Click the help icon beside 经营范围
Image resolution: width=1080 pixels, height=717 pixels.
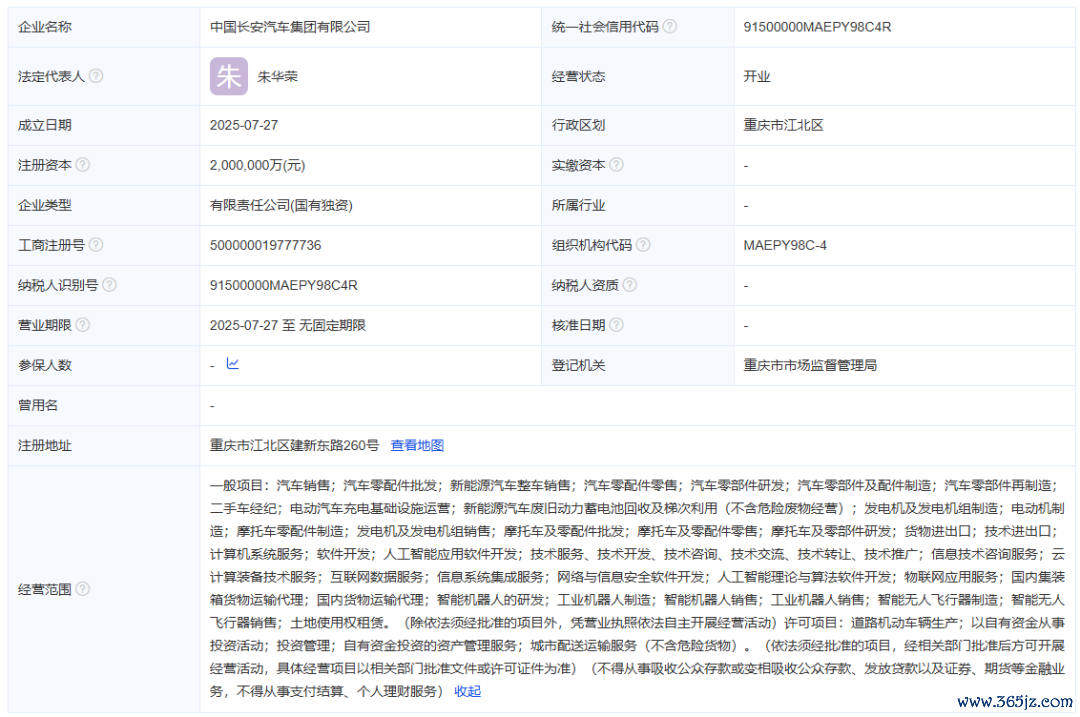[83, 589]
